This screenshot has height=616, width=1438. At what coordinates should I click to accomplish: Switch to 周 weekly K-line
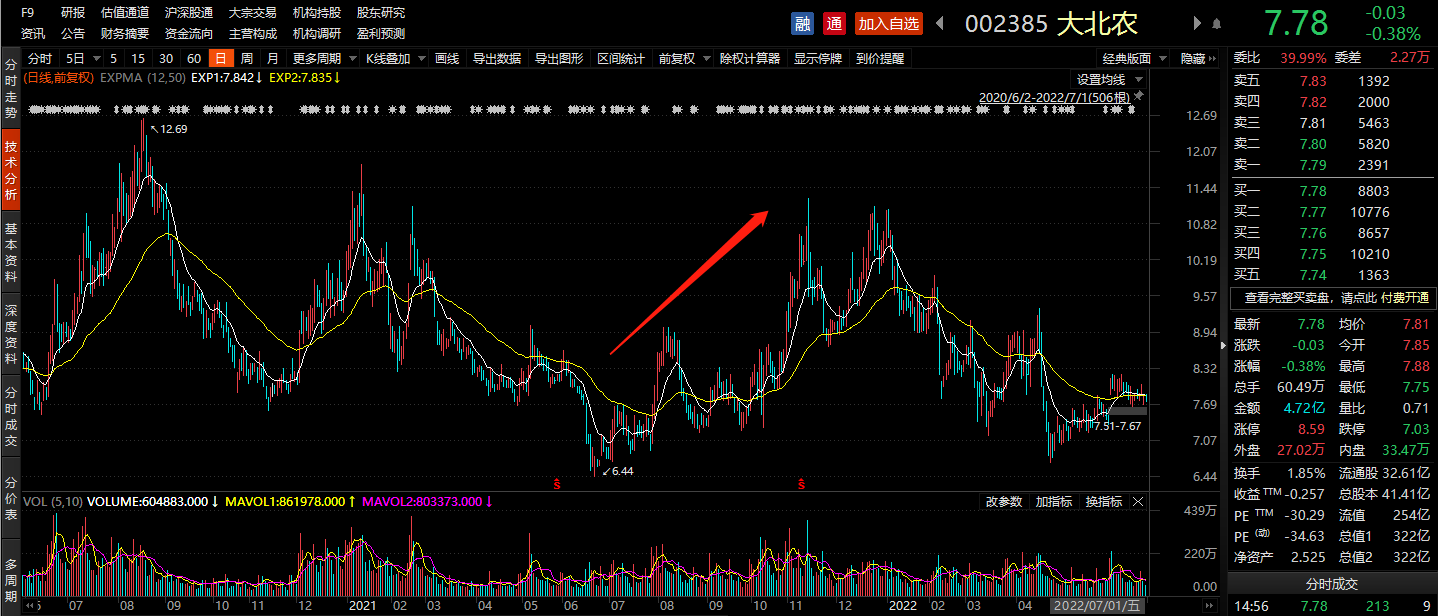246,59
